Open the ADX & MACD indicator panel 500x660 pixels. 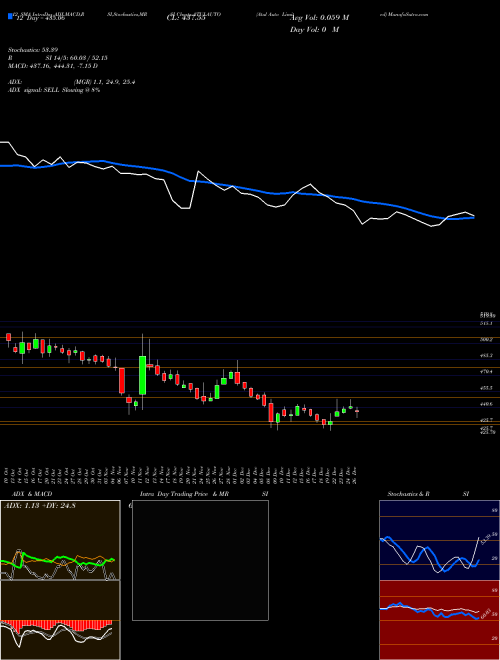point(60,580)
